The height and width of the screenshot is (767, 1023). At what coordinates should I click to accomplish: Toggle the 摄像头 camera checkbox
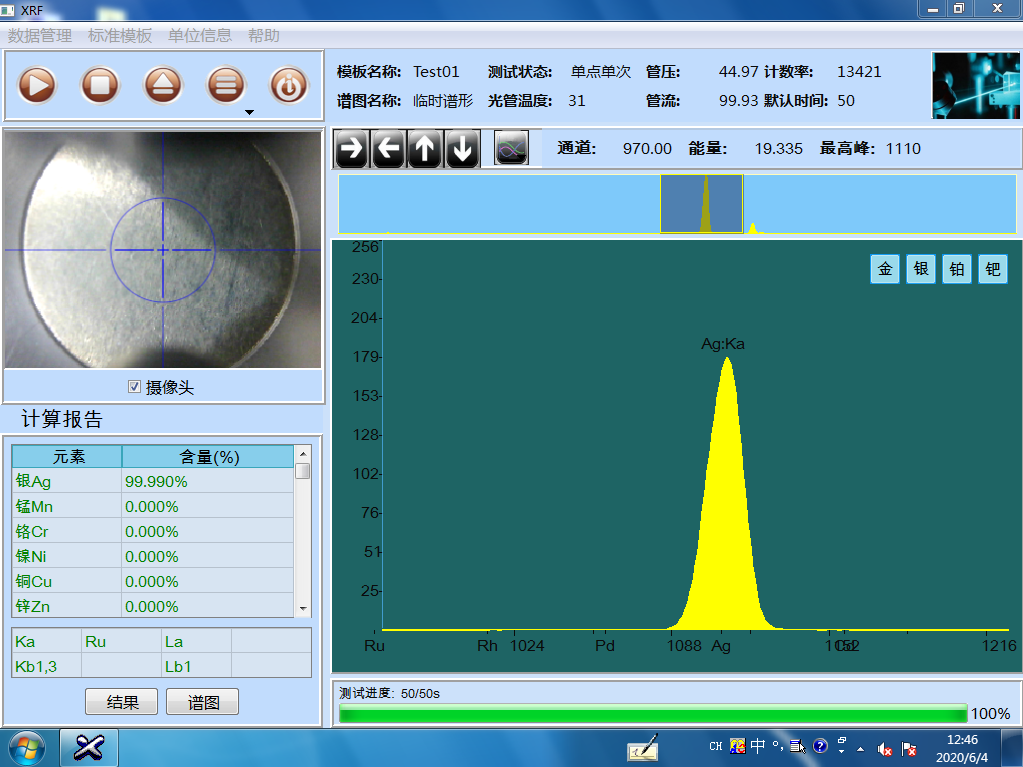pyautogui.click(x=135, y=387)
